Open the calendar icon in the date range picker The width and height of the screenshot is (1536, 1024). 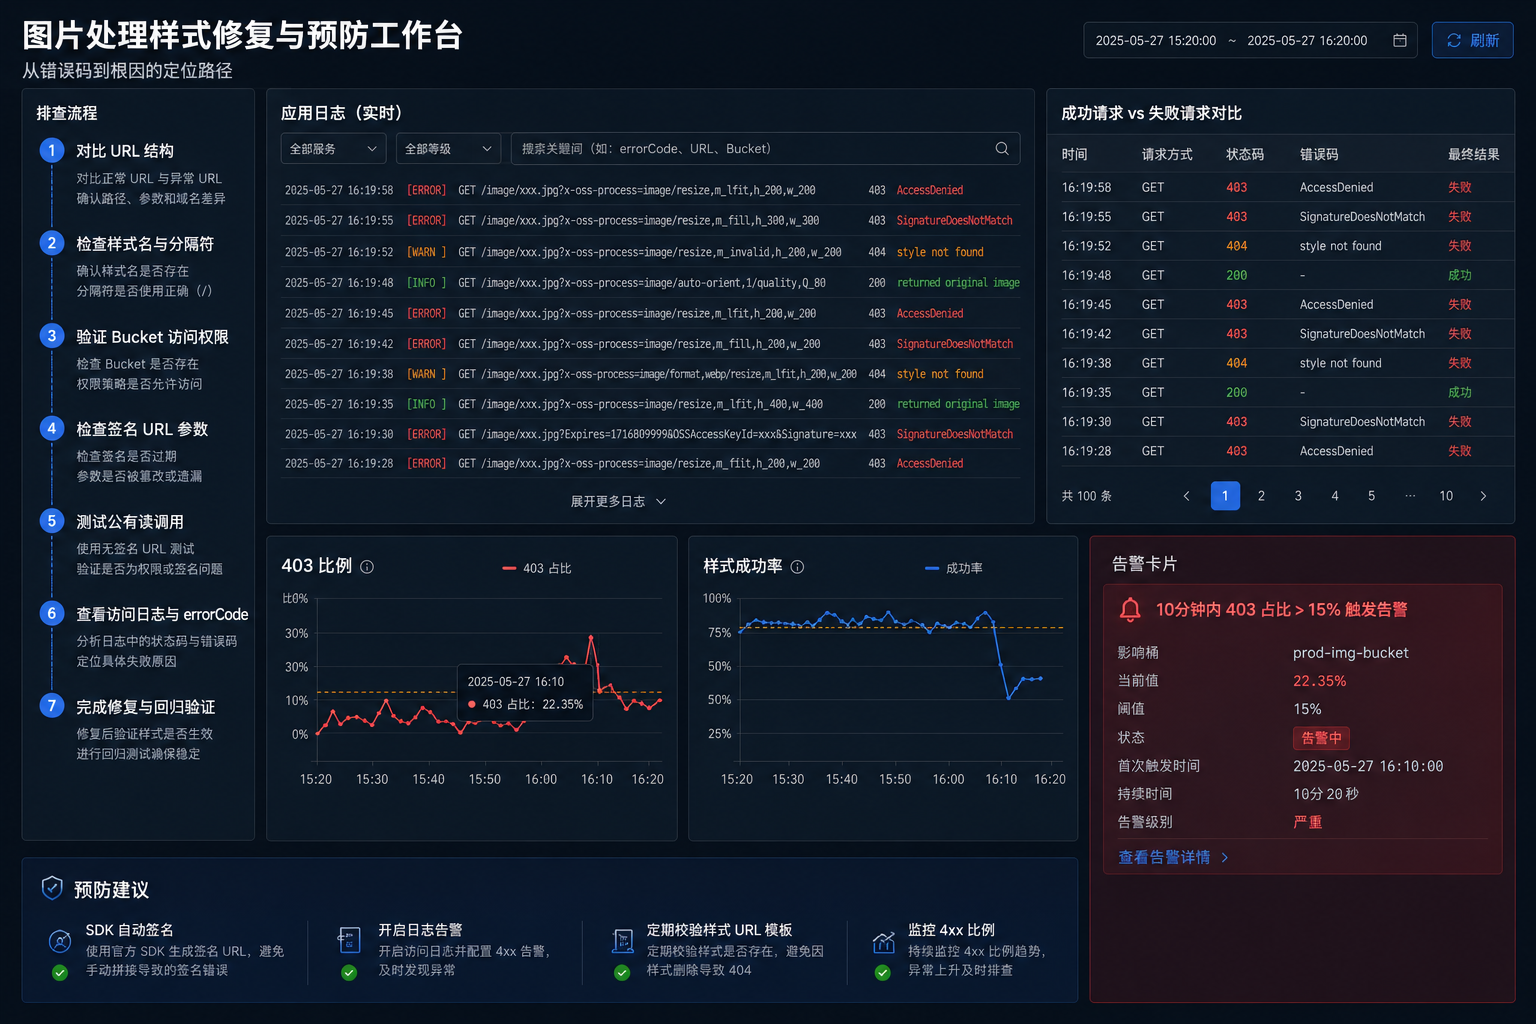coord(1400,40)
